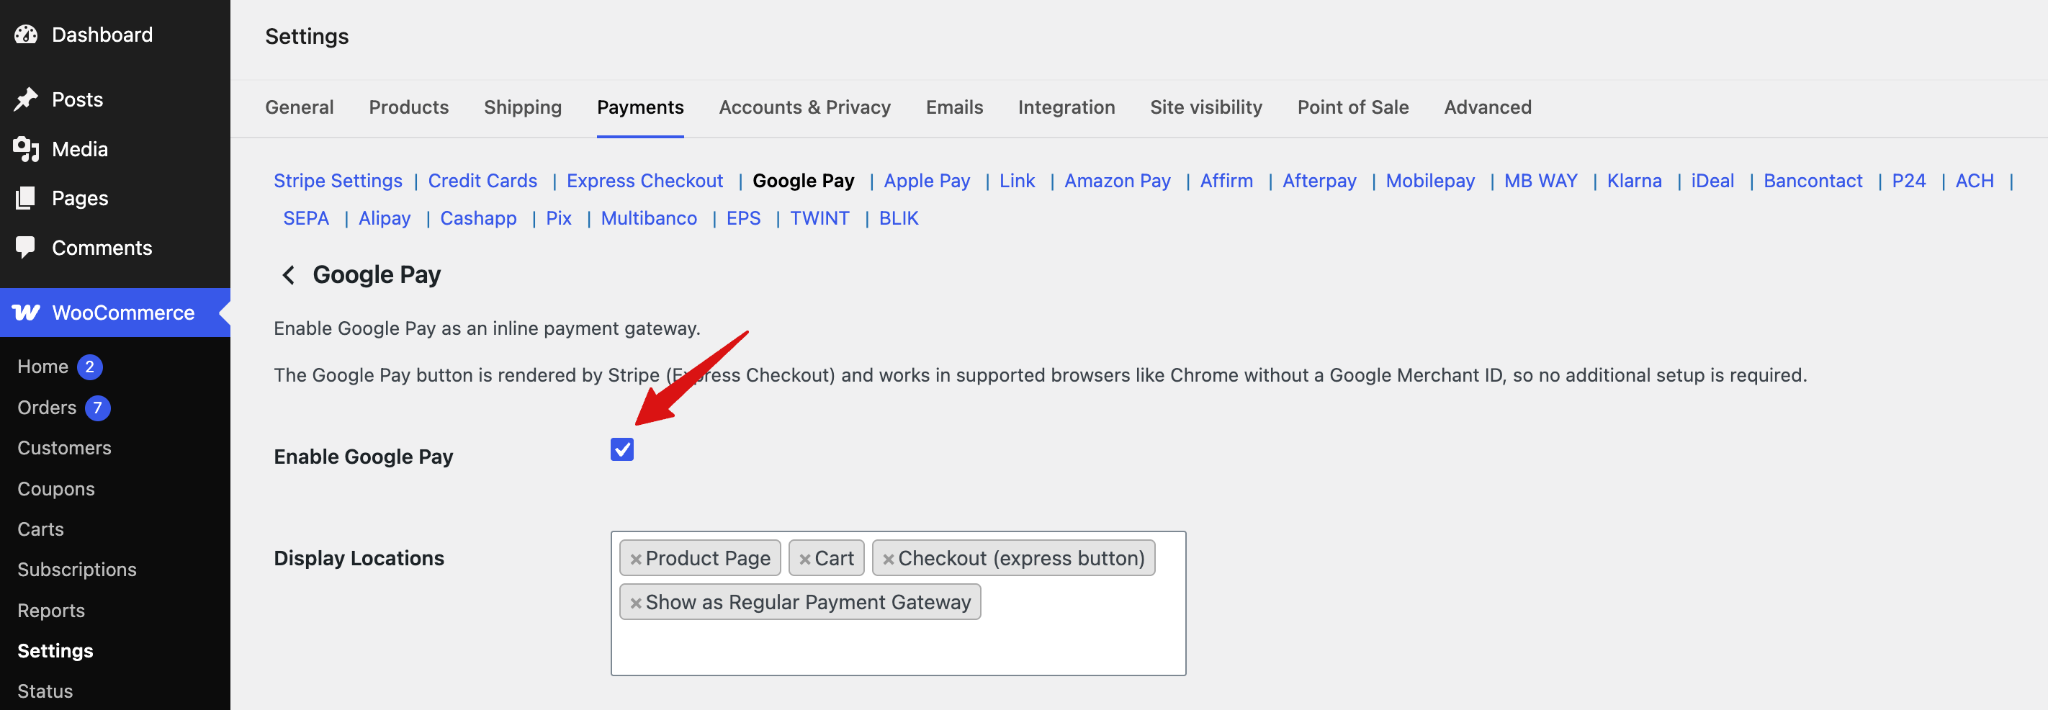The width and height of the screenshot is (2048, 710).
Task: Open the TWINT section link
Action: 820,218
